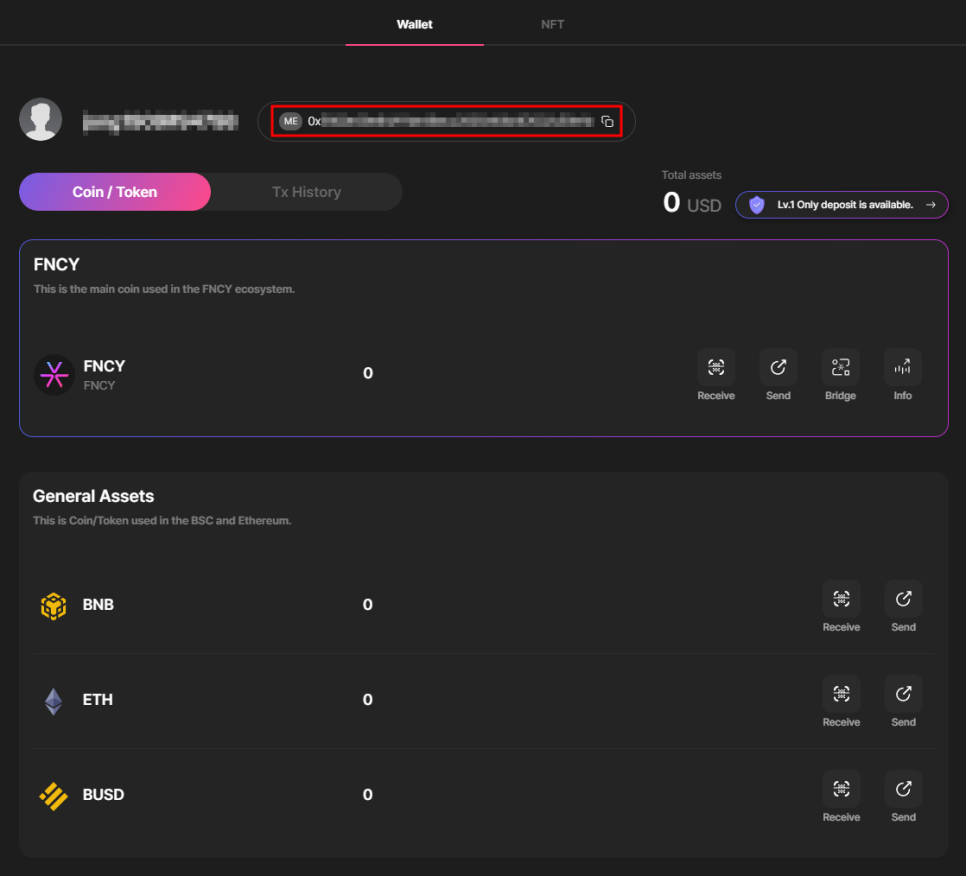966x876 pixels.
Task: Click the FNCY balance value 0
Action: point(368,373)
